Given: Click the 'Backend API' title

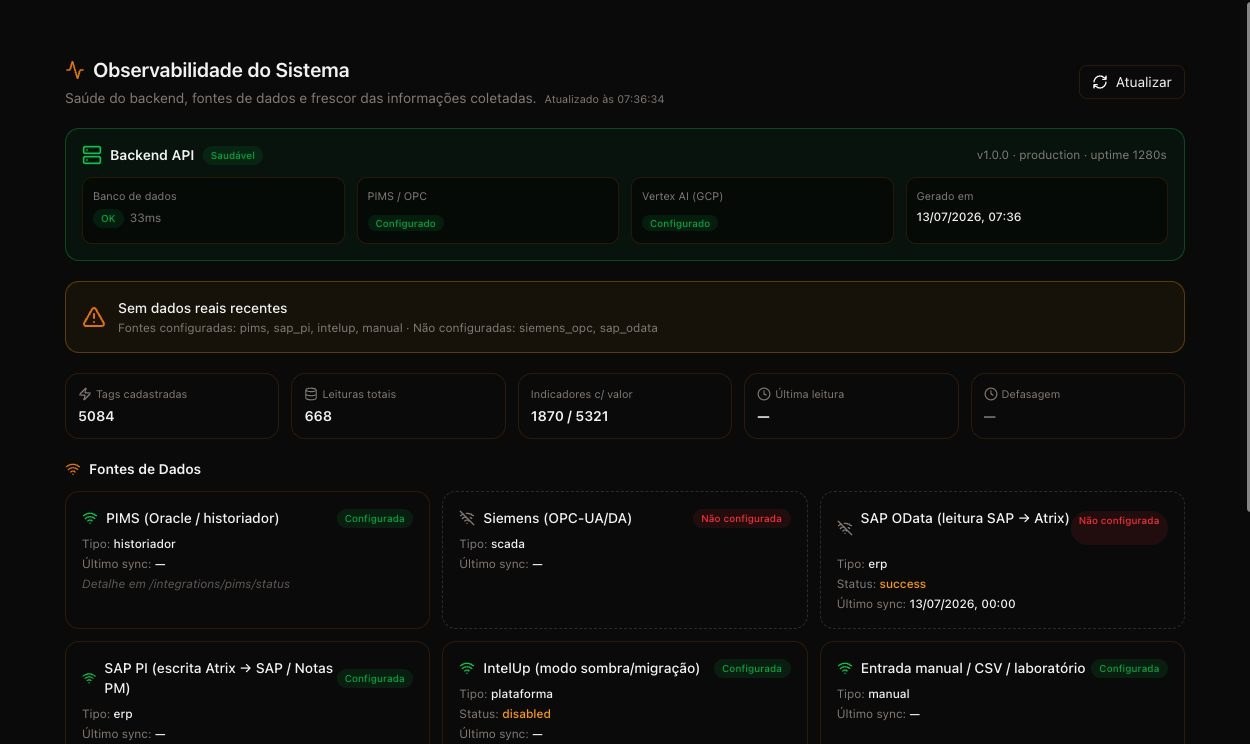Looking at the screenshot, I should [x=152, y=155].
